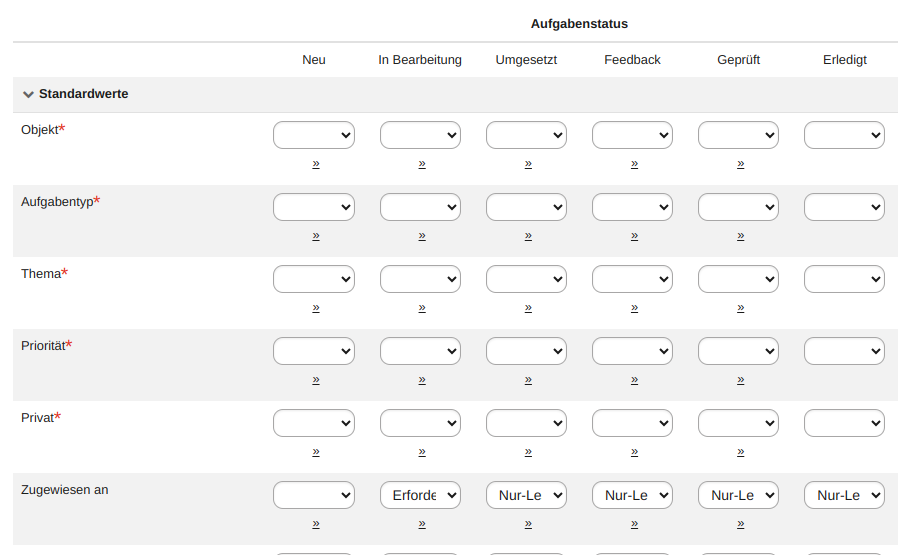This screenshot has width=911, height=555.
Task: Click copy arrow under Privat Neu dropdown
Action: coord(316,451)
